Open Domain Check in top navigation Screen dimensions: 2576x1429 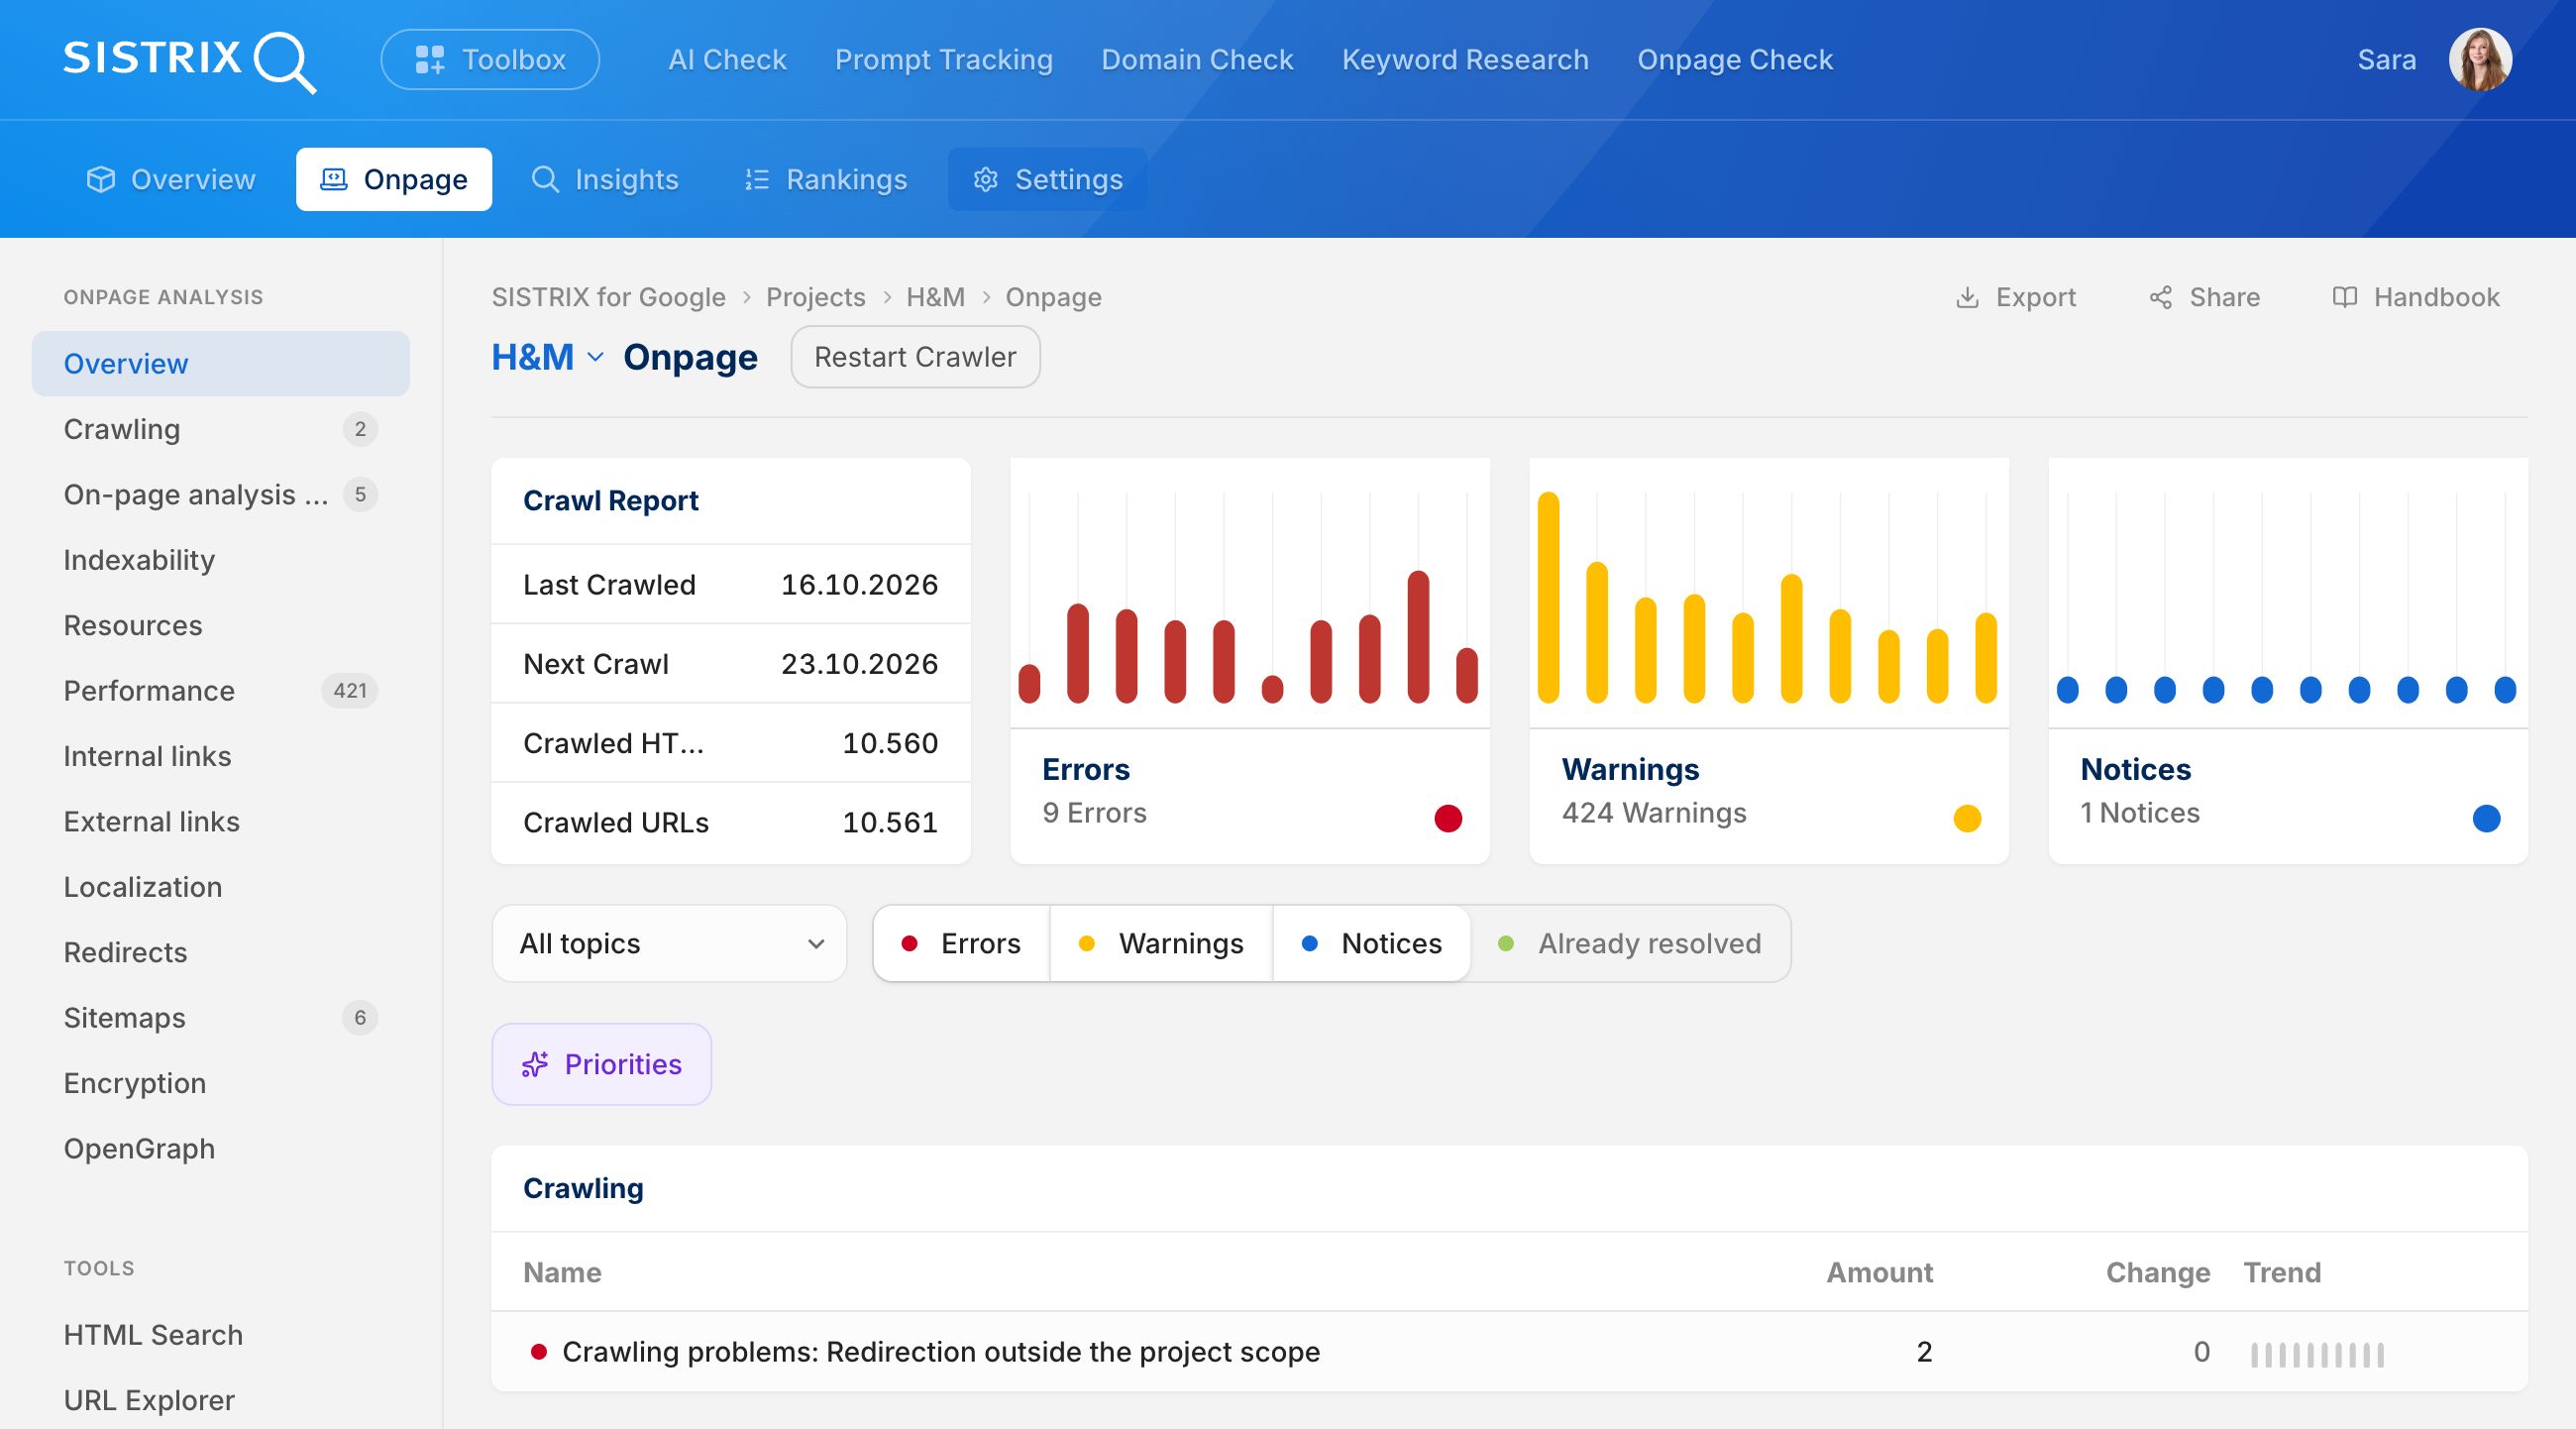(1197, 60)
